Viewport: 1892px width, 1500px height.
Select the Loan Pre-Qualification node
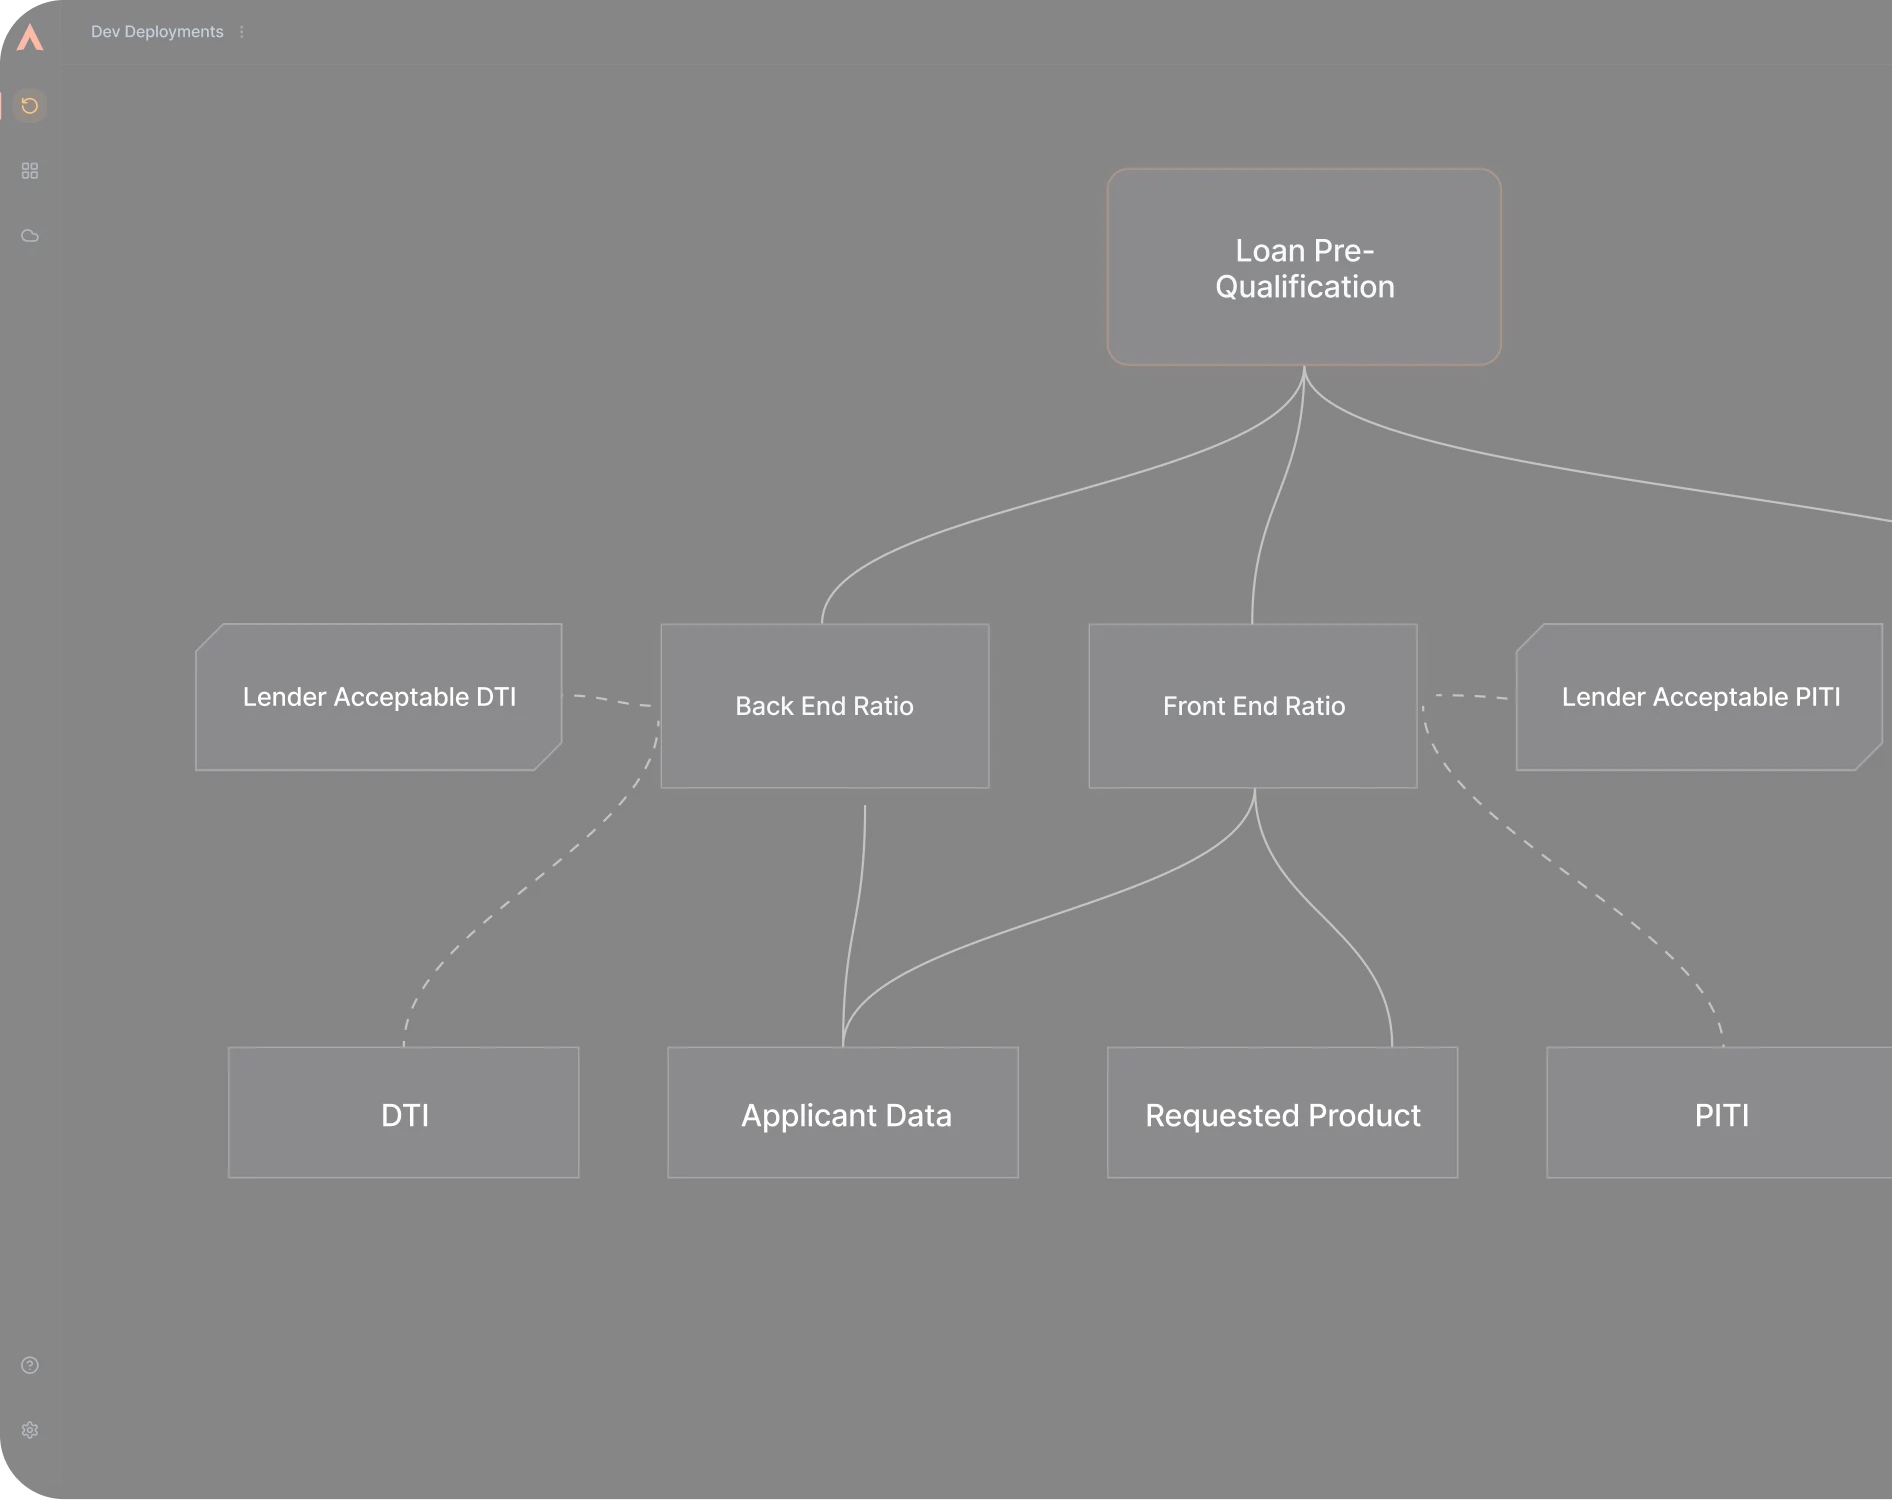tap(1304, 267)
